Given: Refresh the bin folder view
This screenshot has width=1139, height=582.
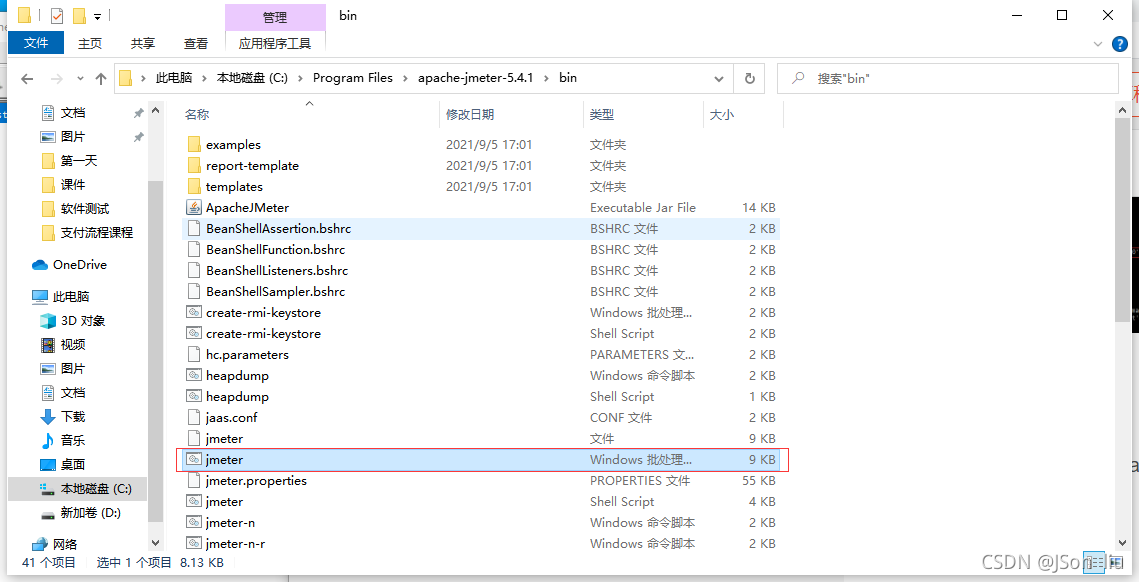Looking at the screenshot, I should [x=750, y=78].
